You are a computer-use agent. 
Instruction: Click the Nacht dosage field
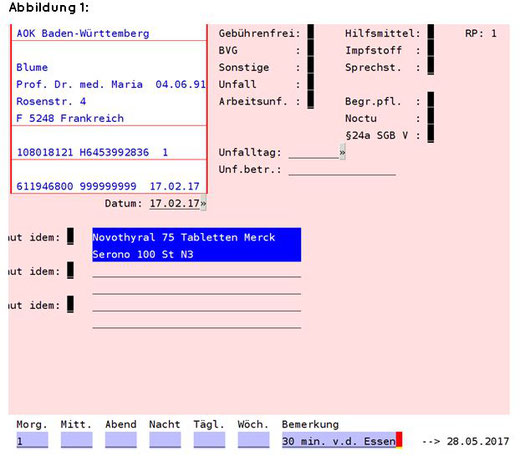pyautogui.click(x=165, y=440)
